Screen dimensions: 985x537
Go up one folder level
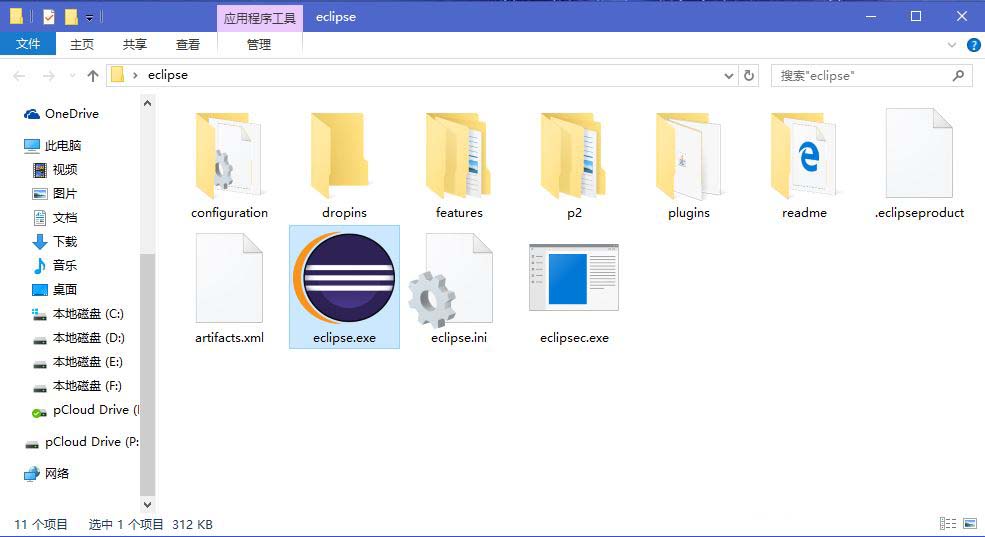pos(93,76)
